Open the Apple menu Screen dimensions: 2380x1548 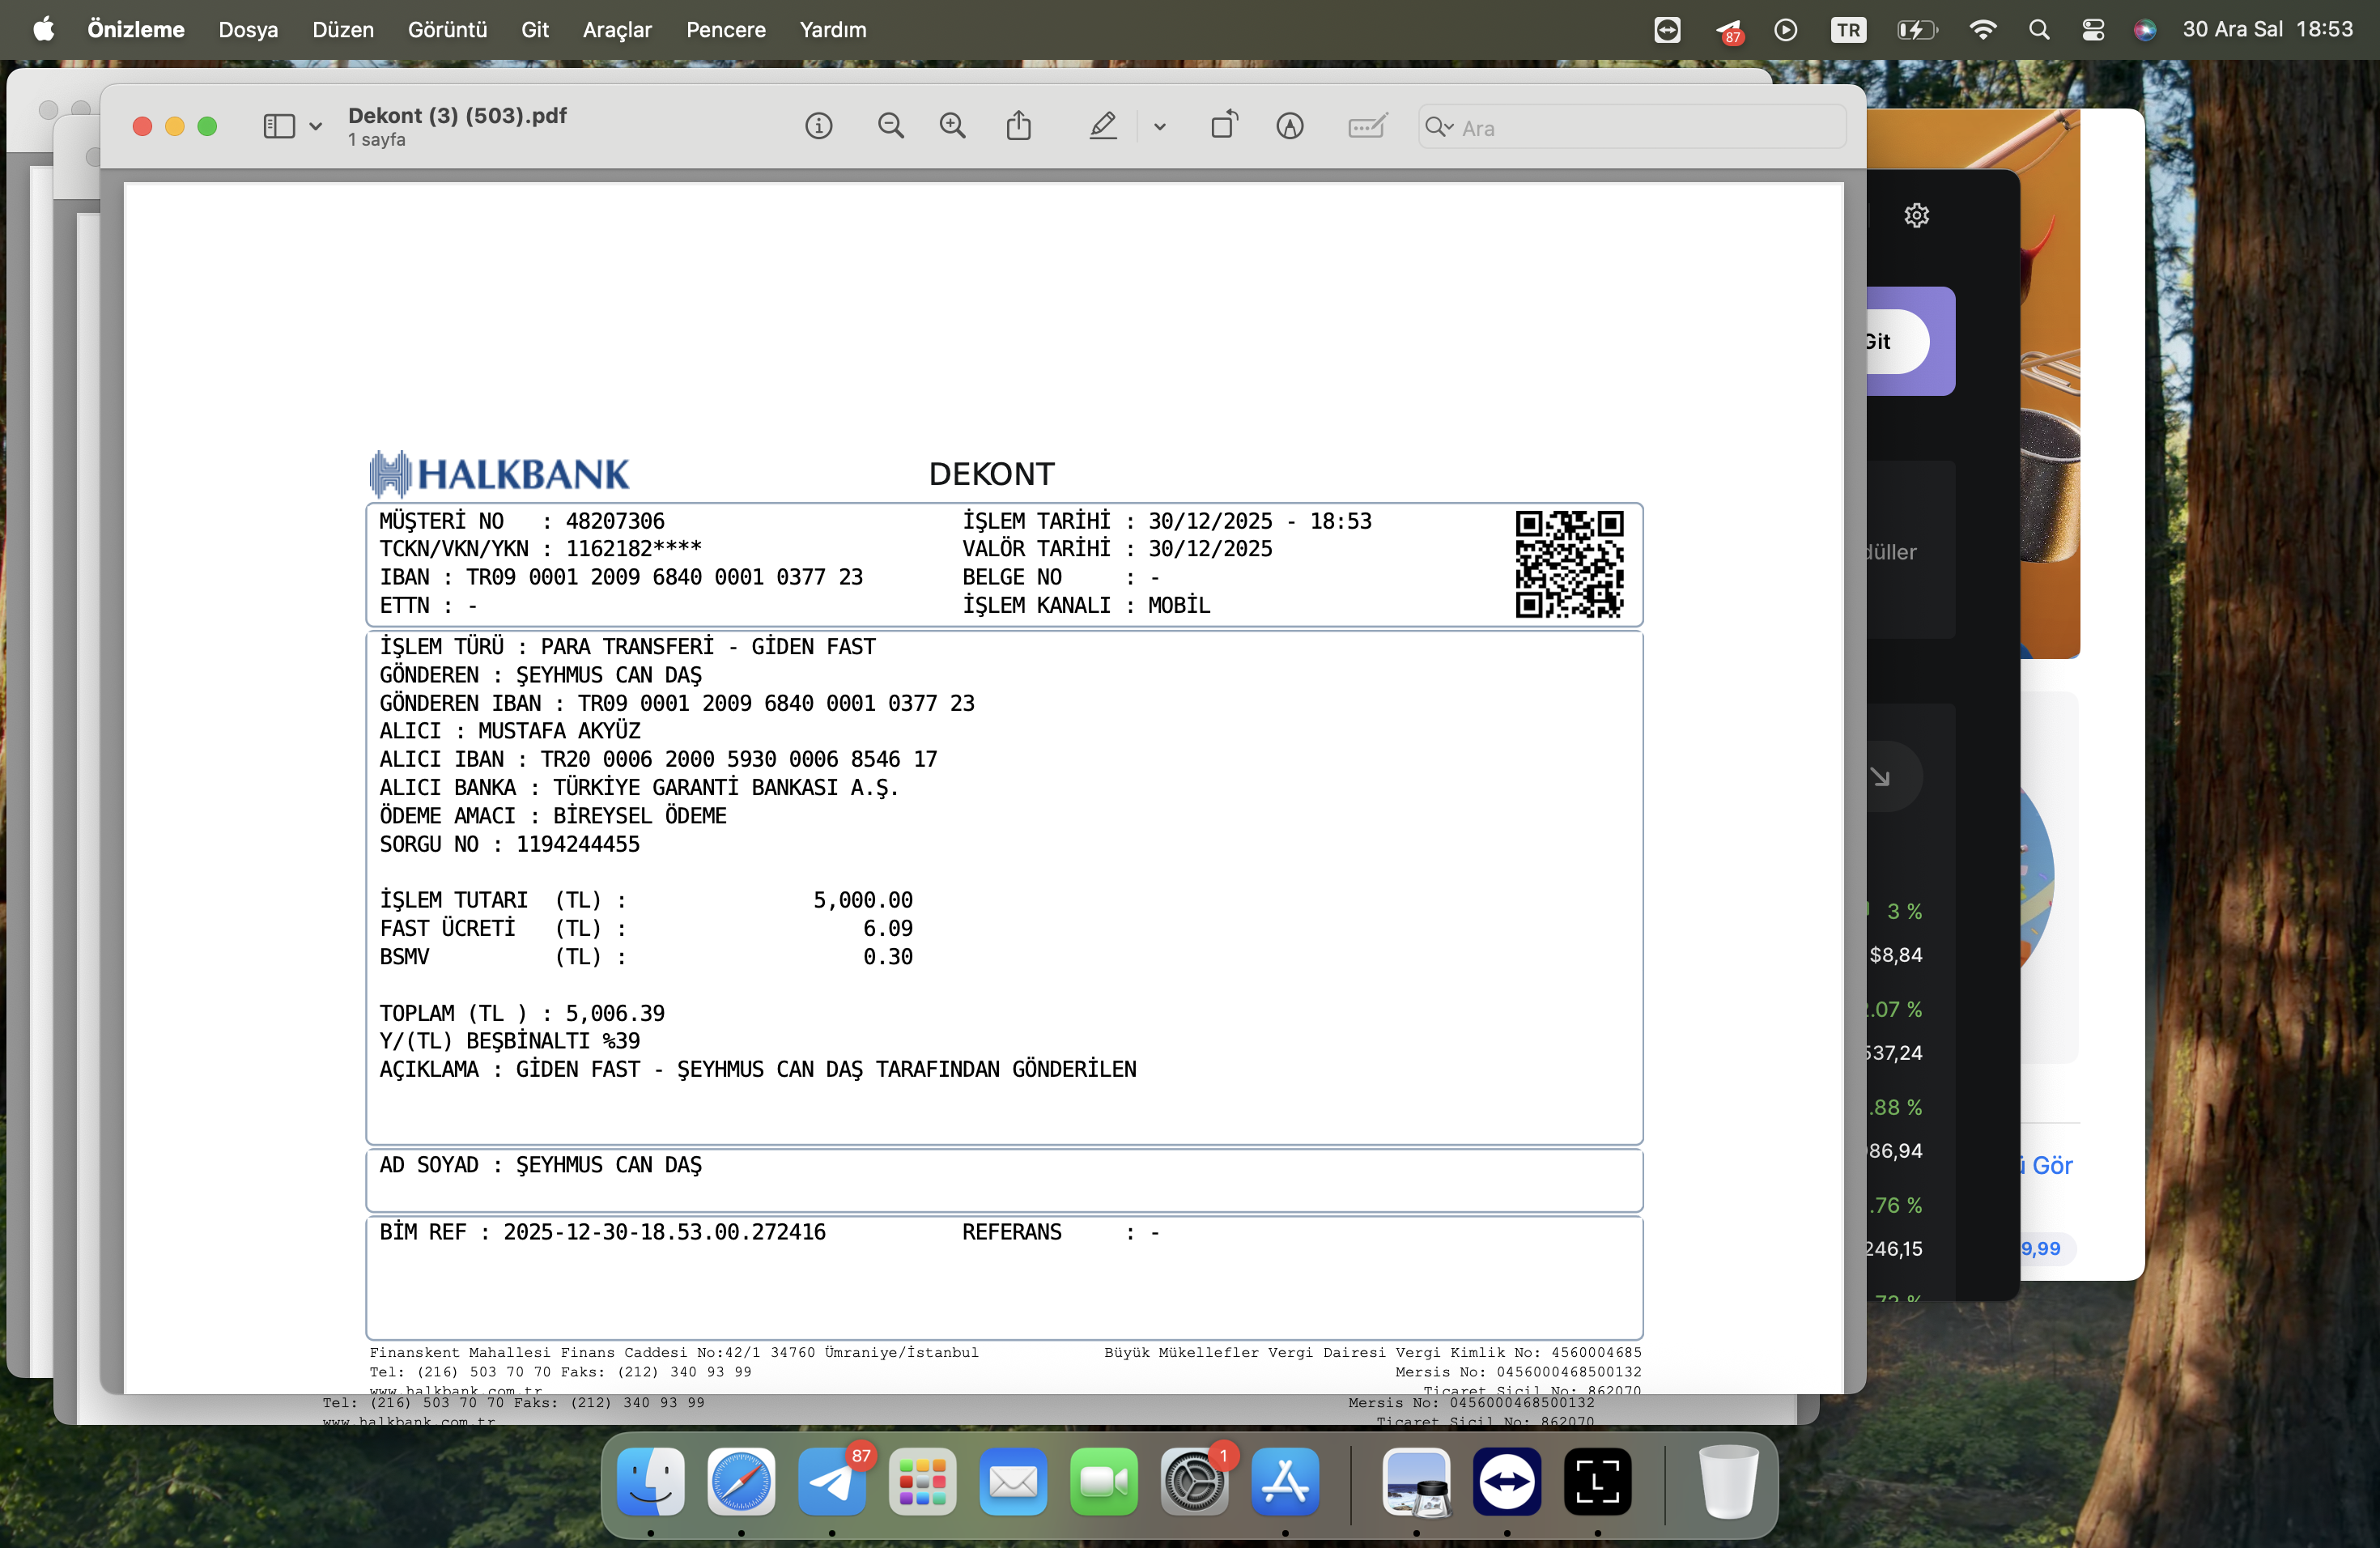44,30
